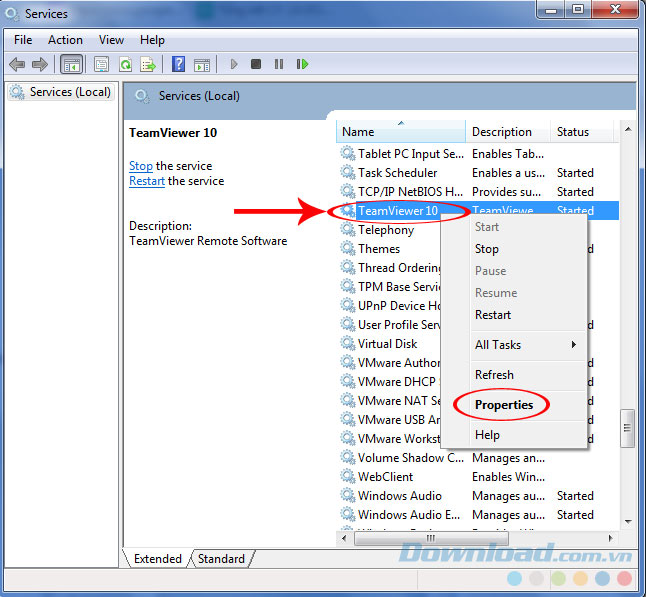Open the View menu
Screen dimensions: 646x597
(x=111, y=40)
